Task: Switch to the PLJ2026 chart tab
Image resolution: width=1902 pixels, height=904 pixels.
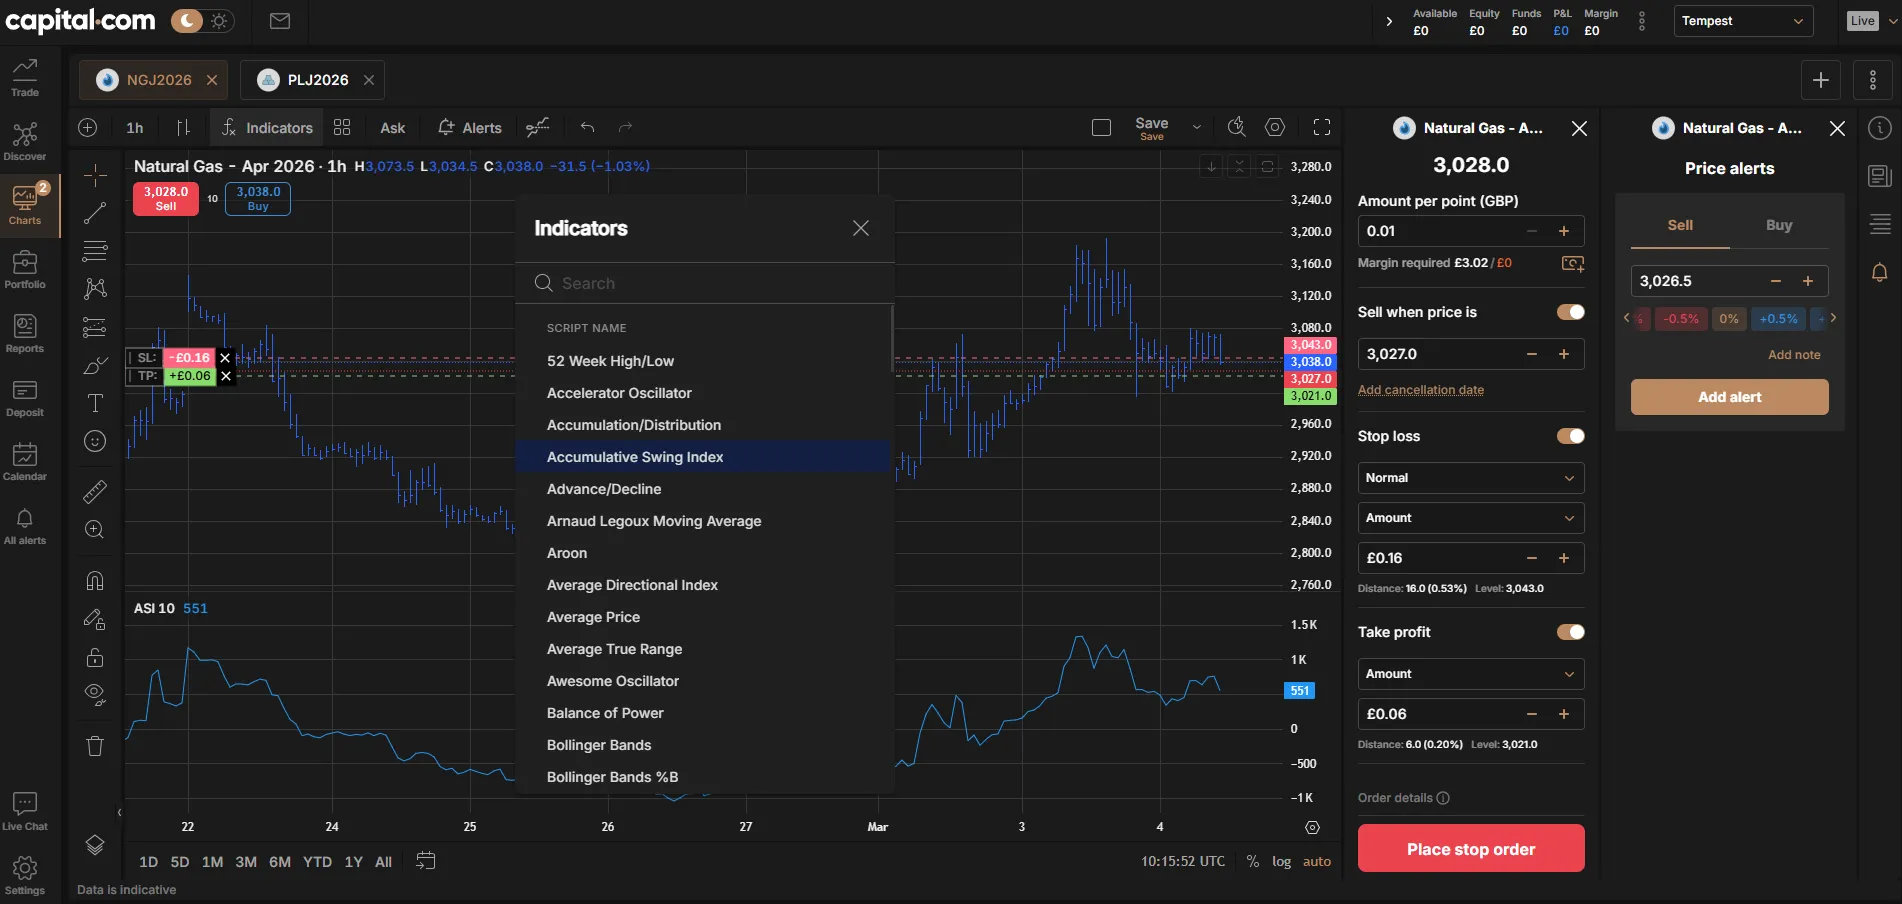Action: [312, 80]
